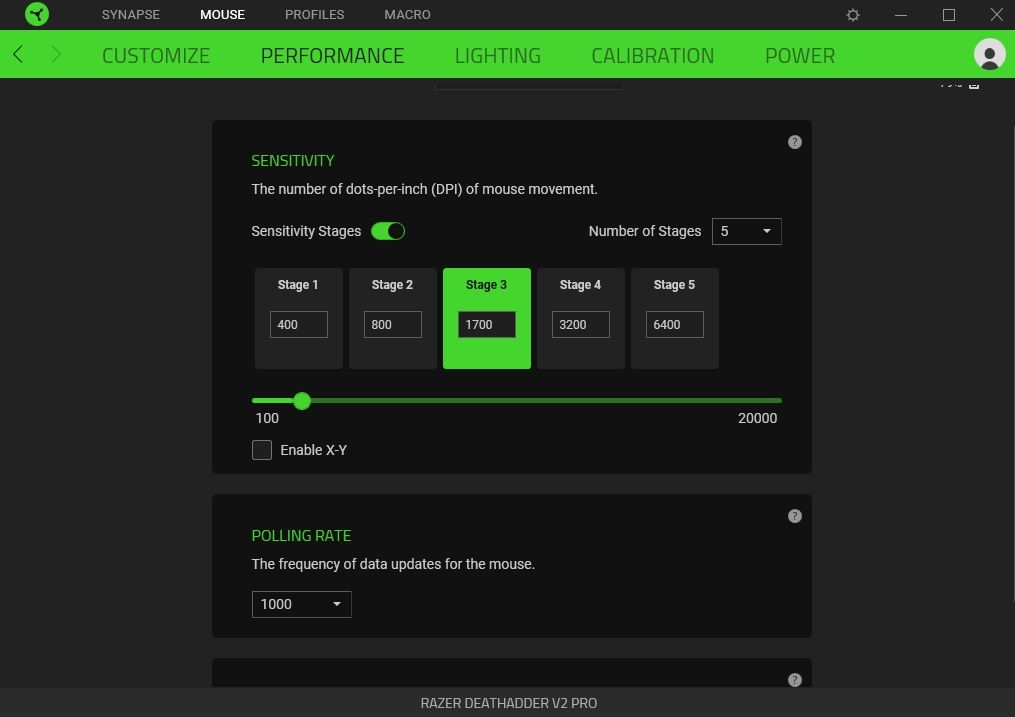This screenshot has height=717, width=1015.
Task: Click the DPI slider handle
Action: tap(302, 401)
